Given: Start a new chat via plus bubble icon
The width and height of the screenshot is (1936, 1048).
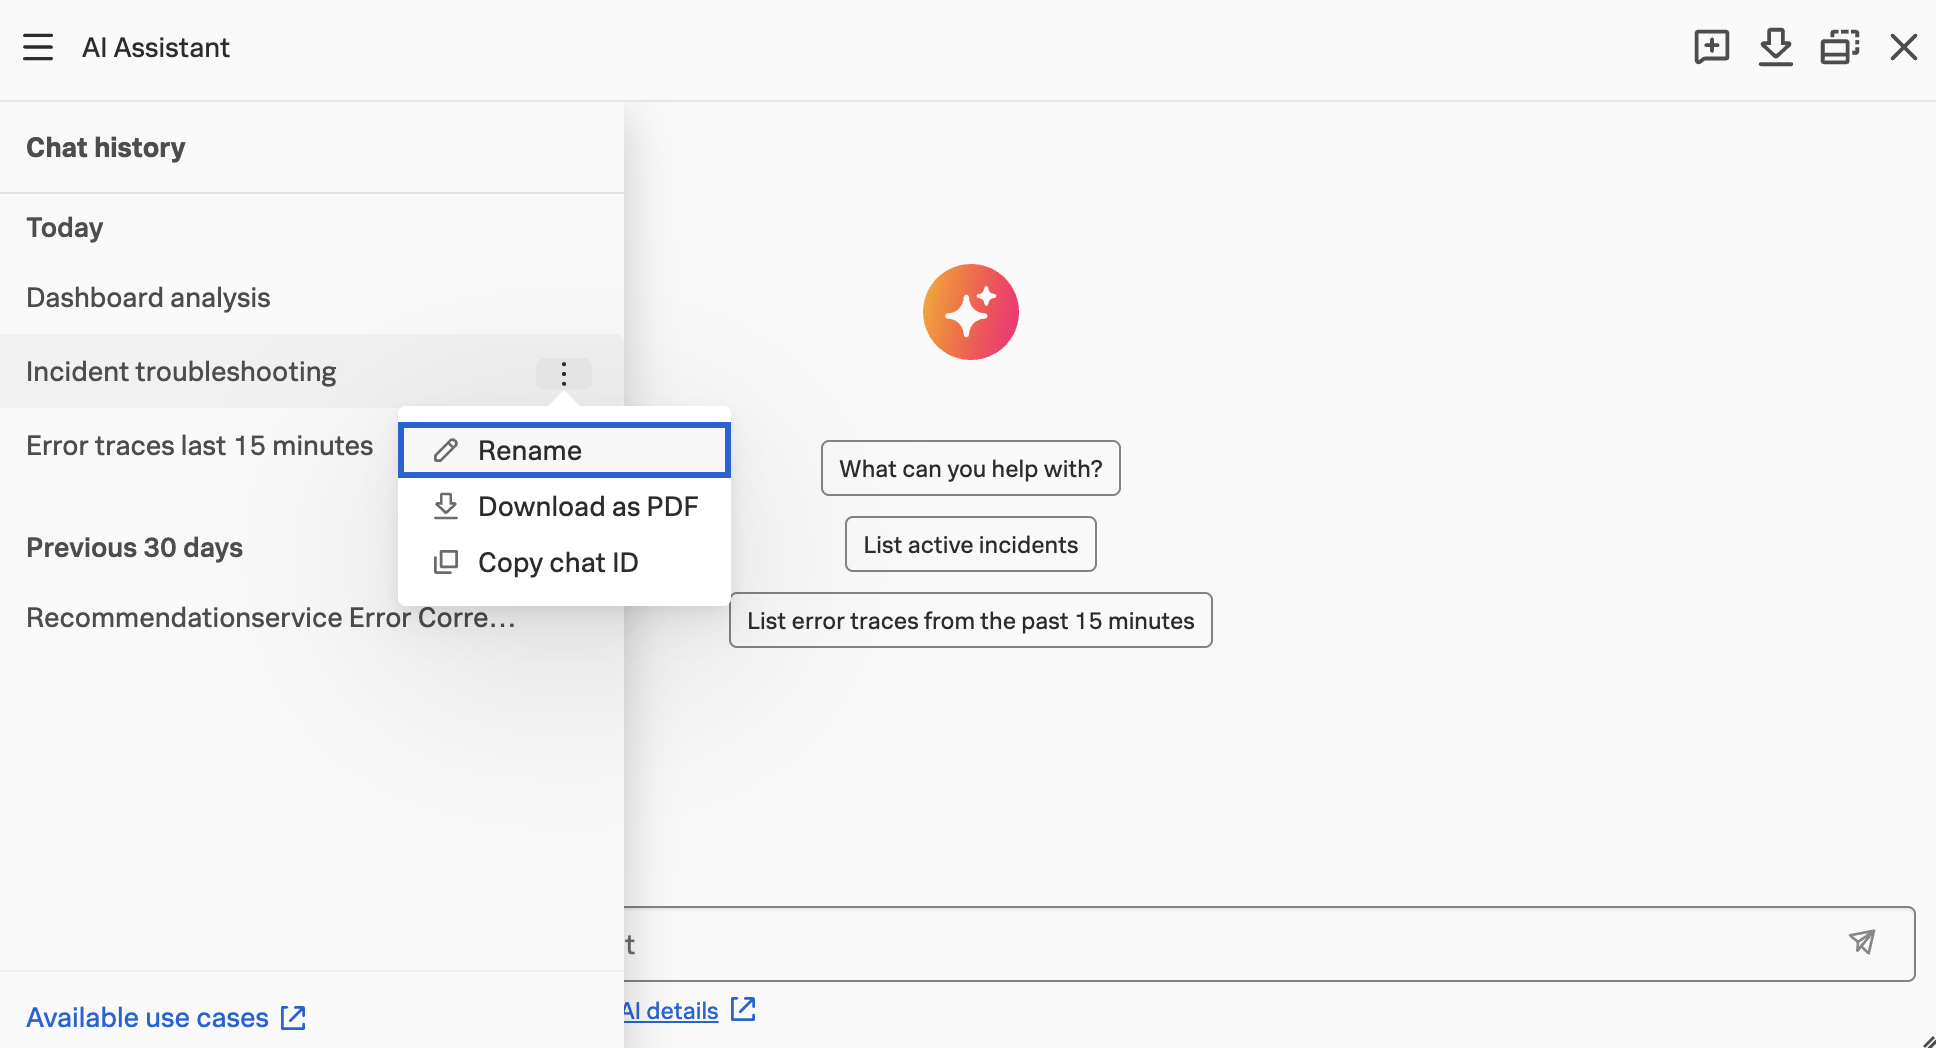Looking at the screenshot, I should [1711, 47].
